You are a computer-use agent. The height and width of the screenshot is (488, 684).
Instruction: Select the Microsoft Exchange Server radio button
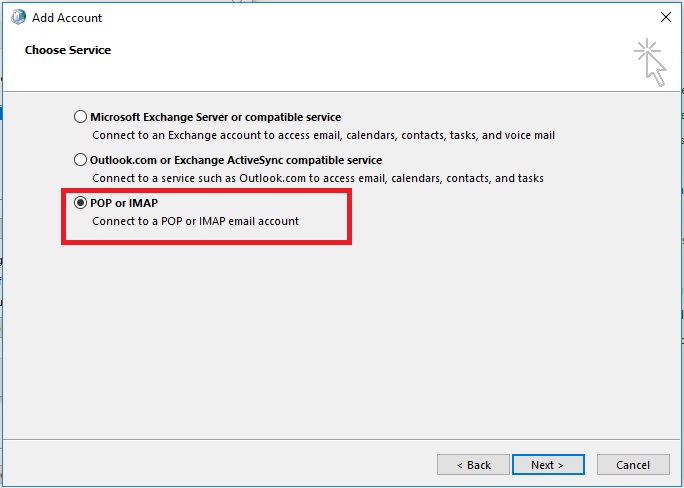80,117
